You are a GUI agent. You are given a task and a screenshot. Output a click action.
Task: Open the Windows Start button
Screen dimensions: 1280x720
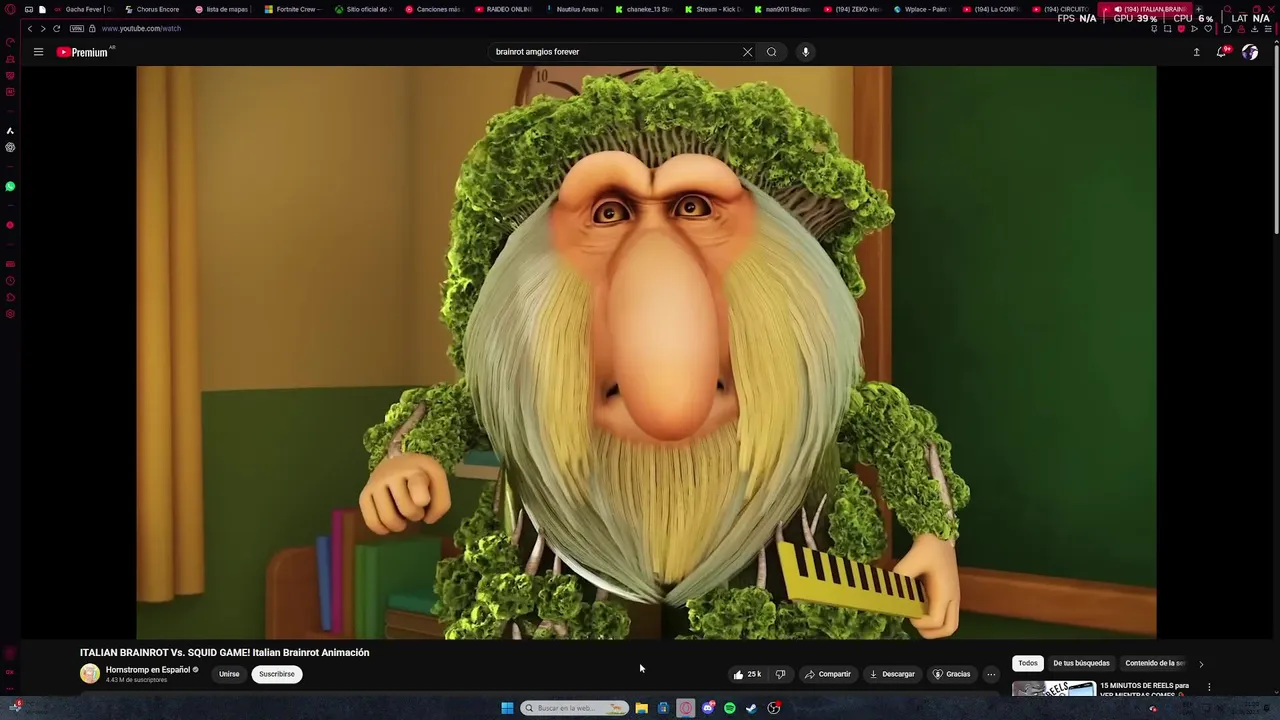(507, 708)
